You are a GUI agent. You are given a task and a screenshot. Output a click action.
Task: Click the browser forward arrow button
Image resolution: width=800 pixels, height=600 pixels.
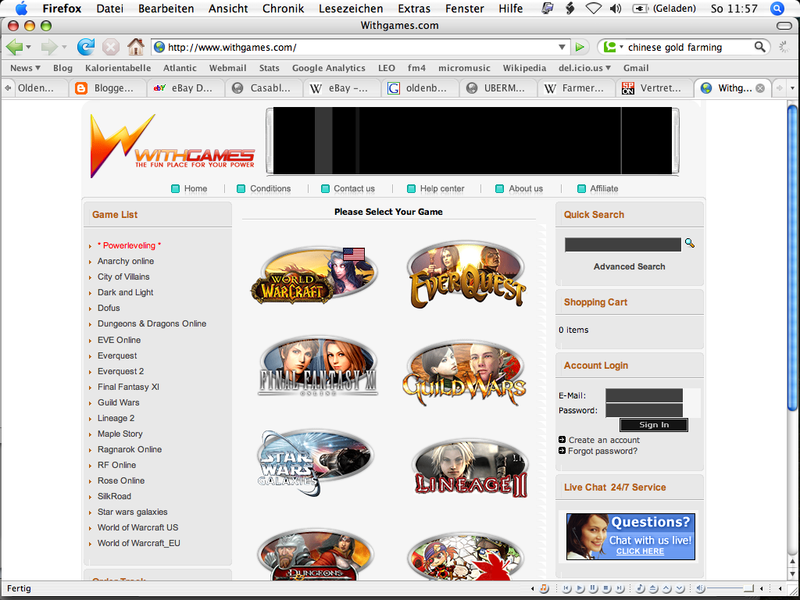(48, 47)
